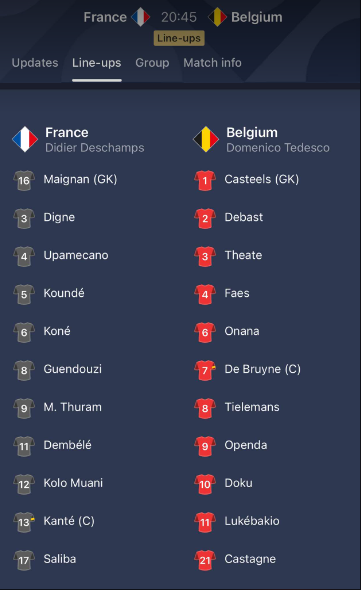
Task: Click Doku's red number 10 jersey icon
Action: (x=205, y=484)
